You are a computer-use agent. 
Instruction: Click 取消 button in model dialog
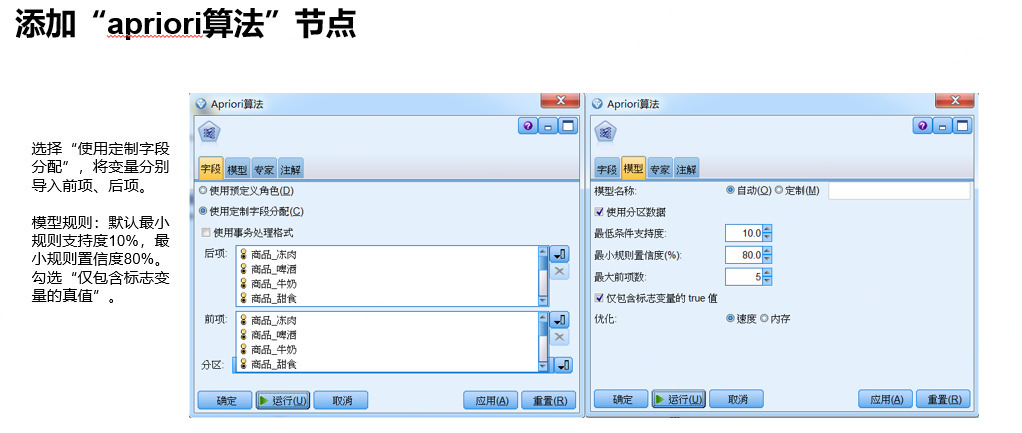pos(737,399)
